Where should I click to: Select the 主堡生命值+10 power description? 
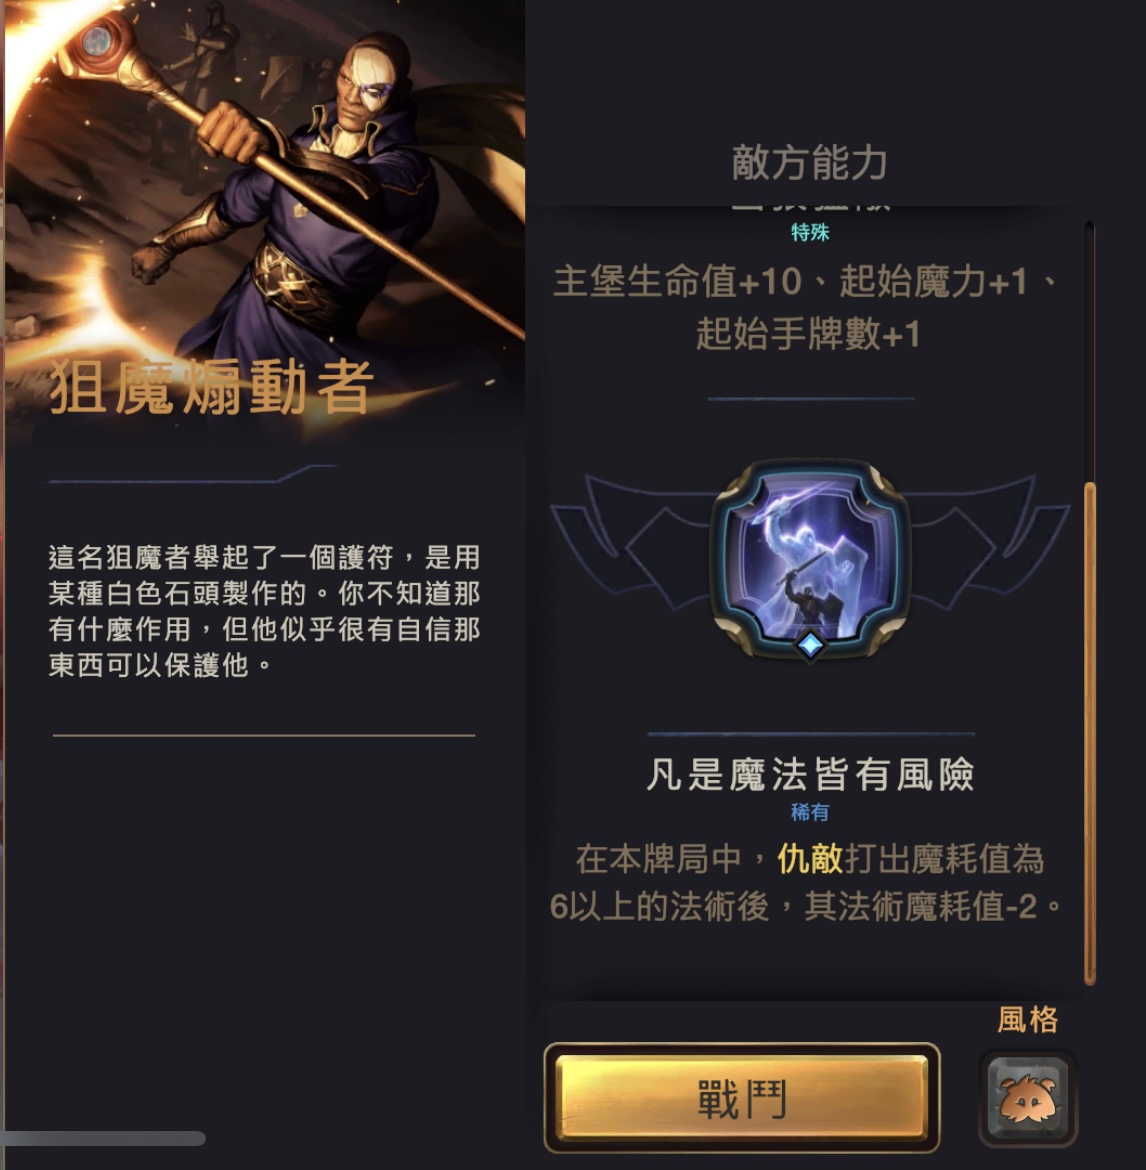tap(806, 307)
